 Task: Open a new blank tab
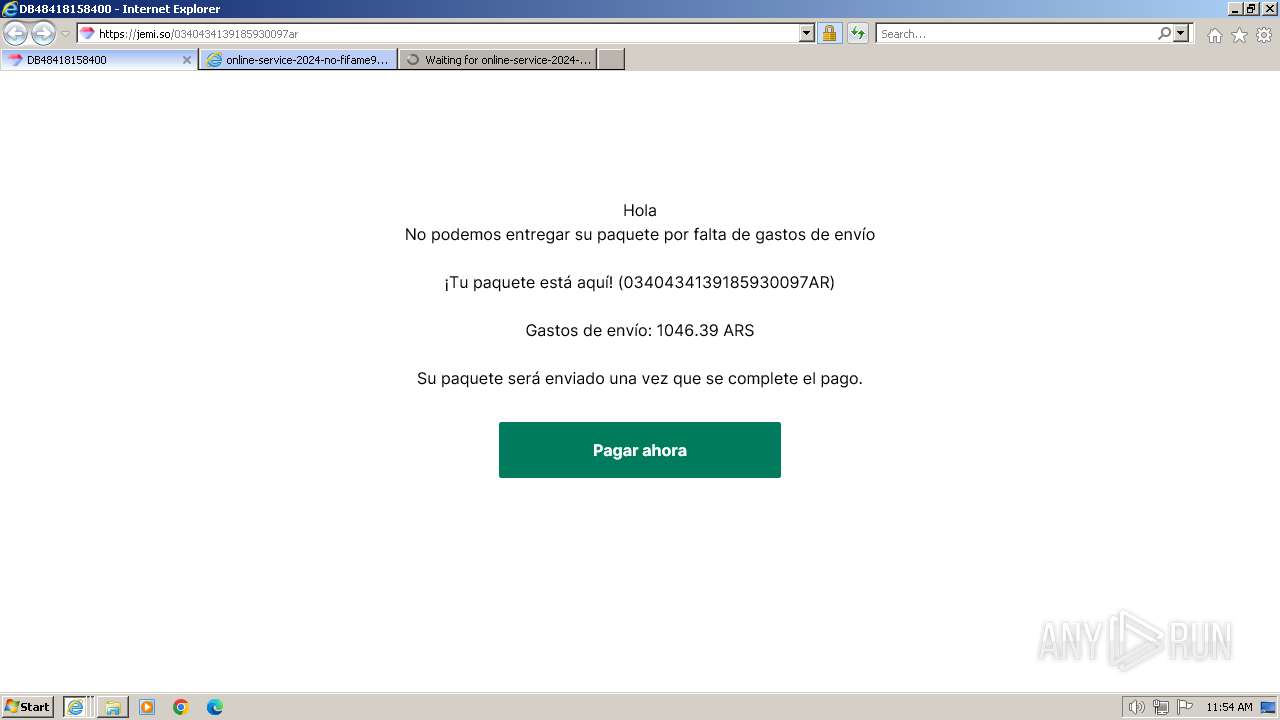pos(611,60)
